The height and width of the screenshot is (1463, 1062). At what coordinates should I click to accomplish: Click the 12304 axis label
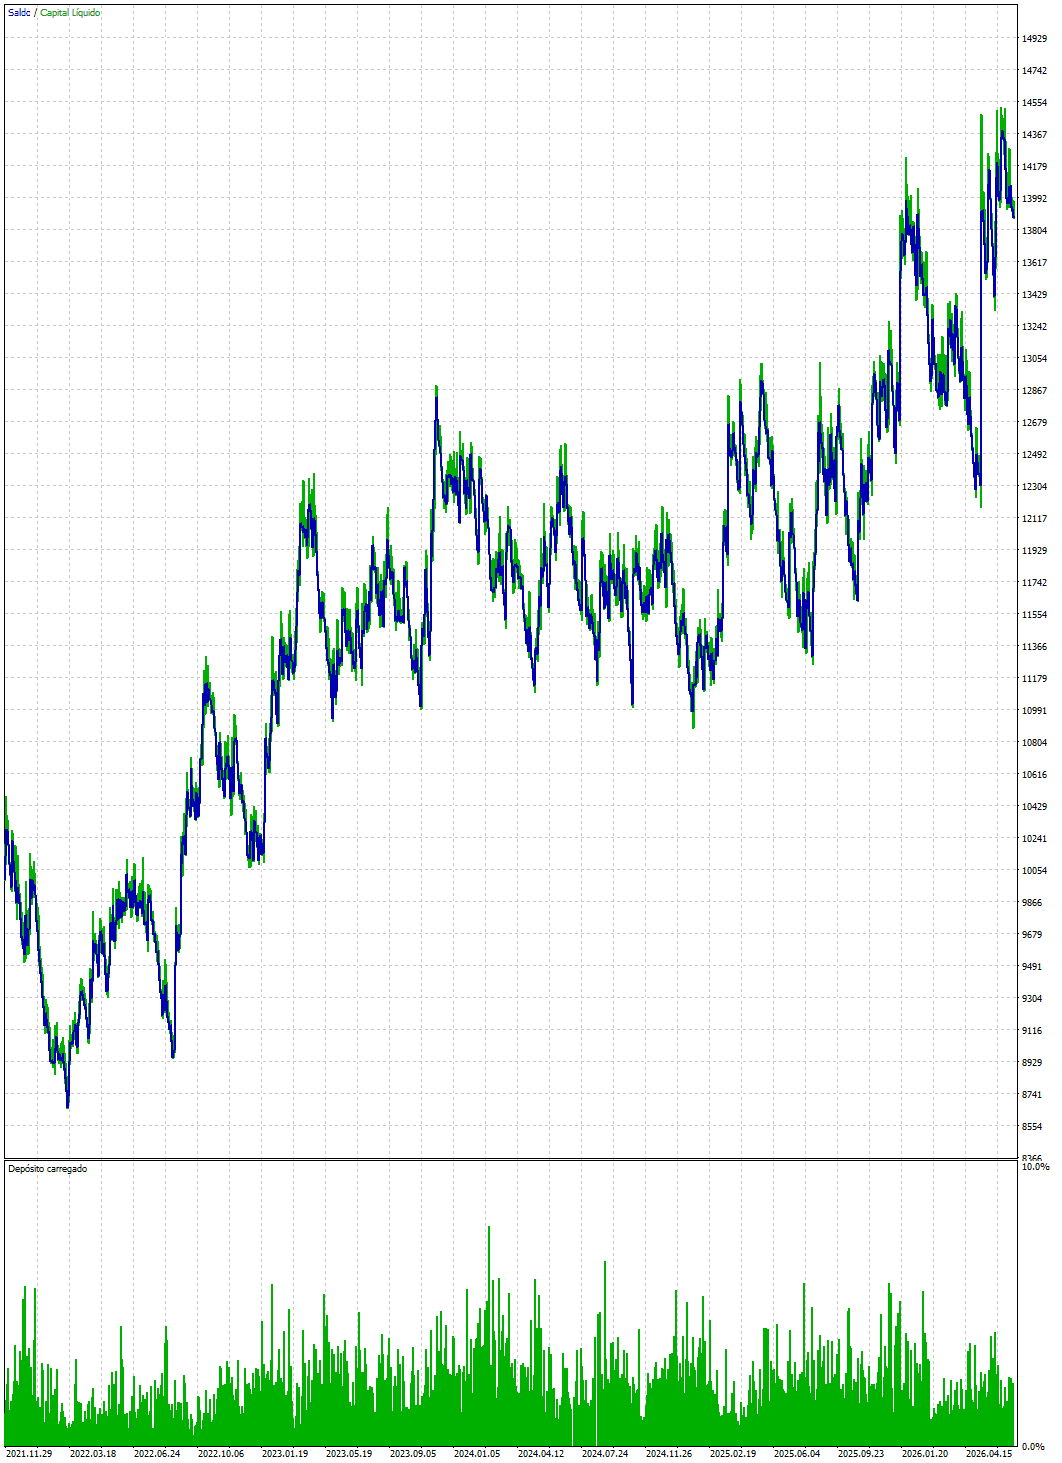[x=1035, y=487]
